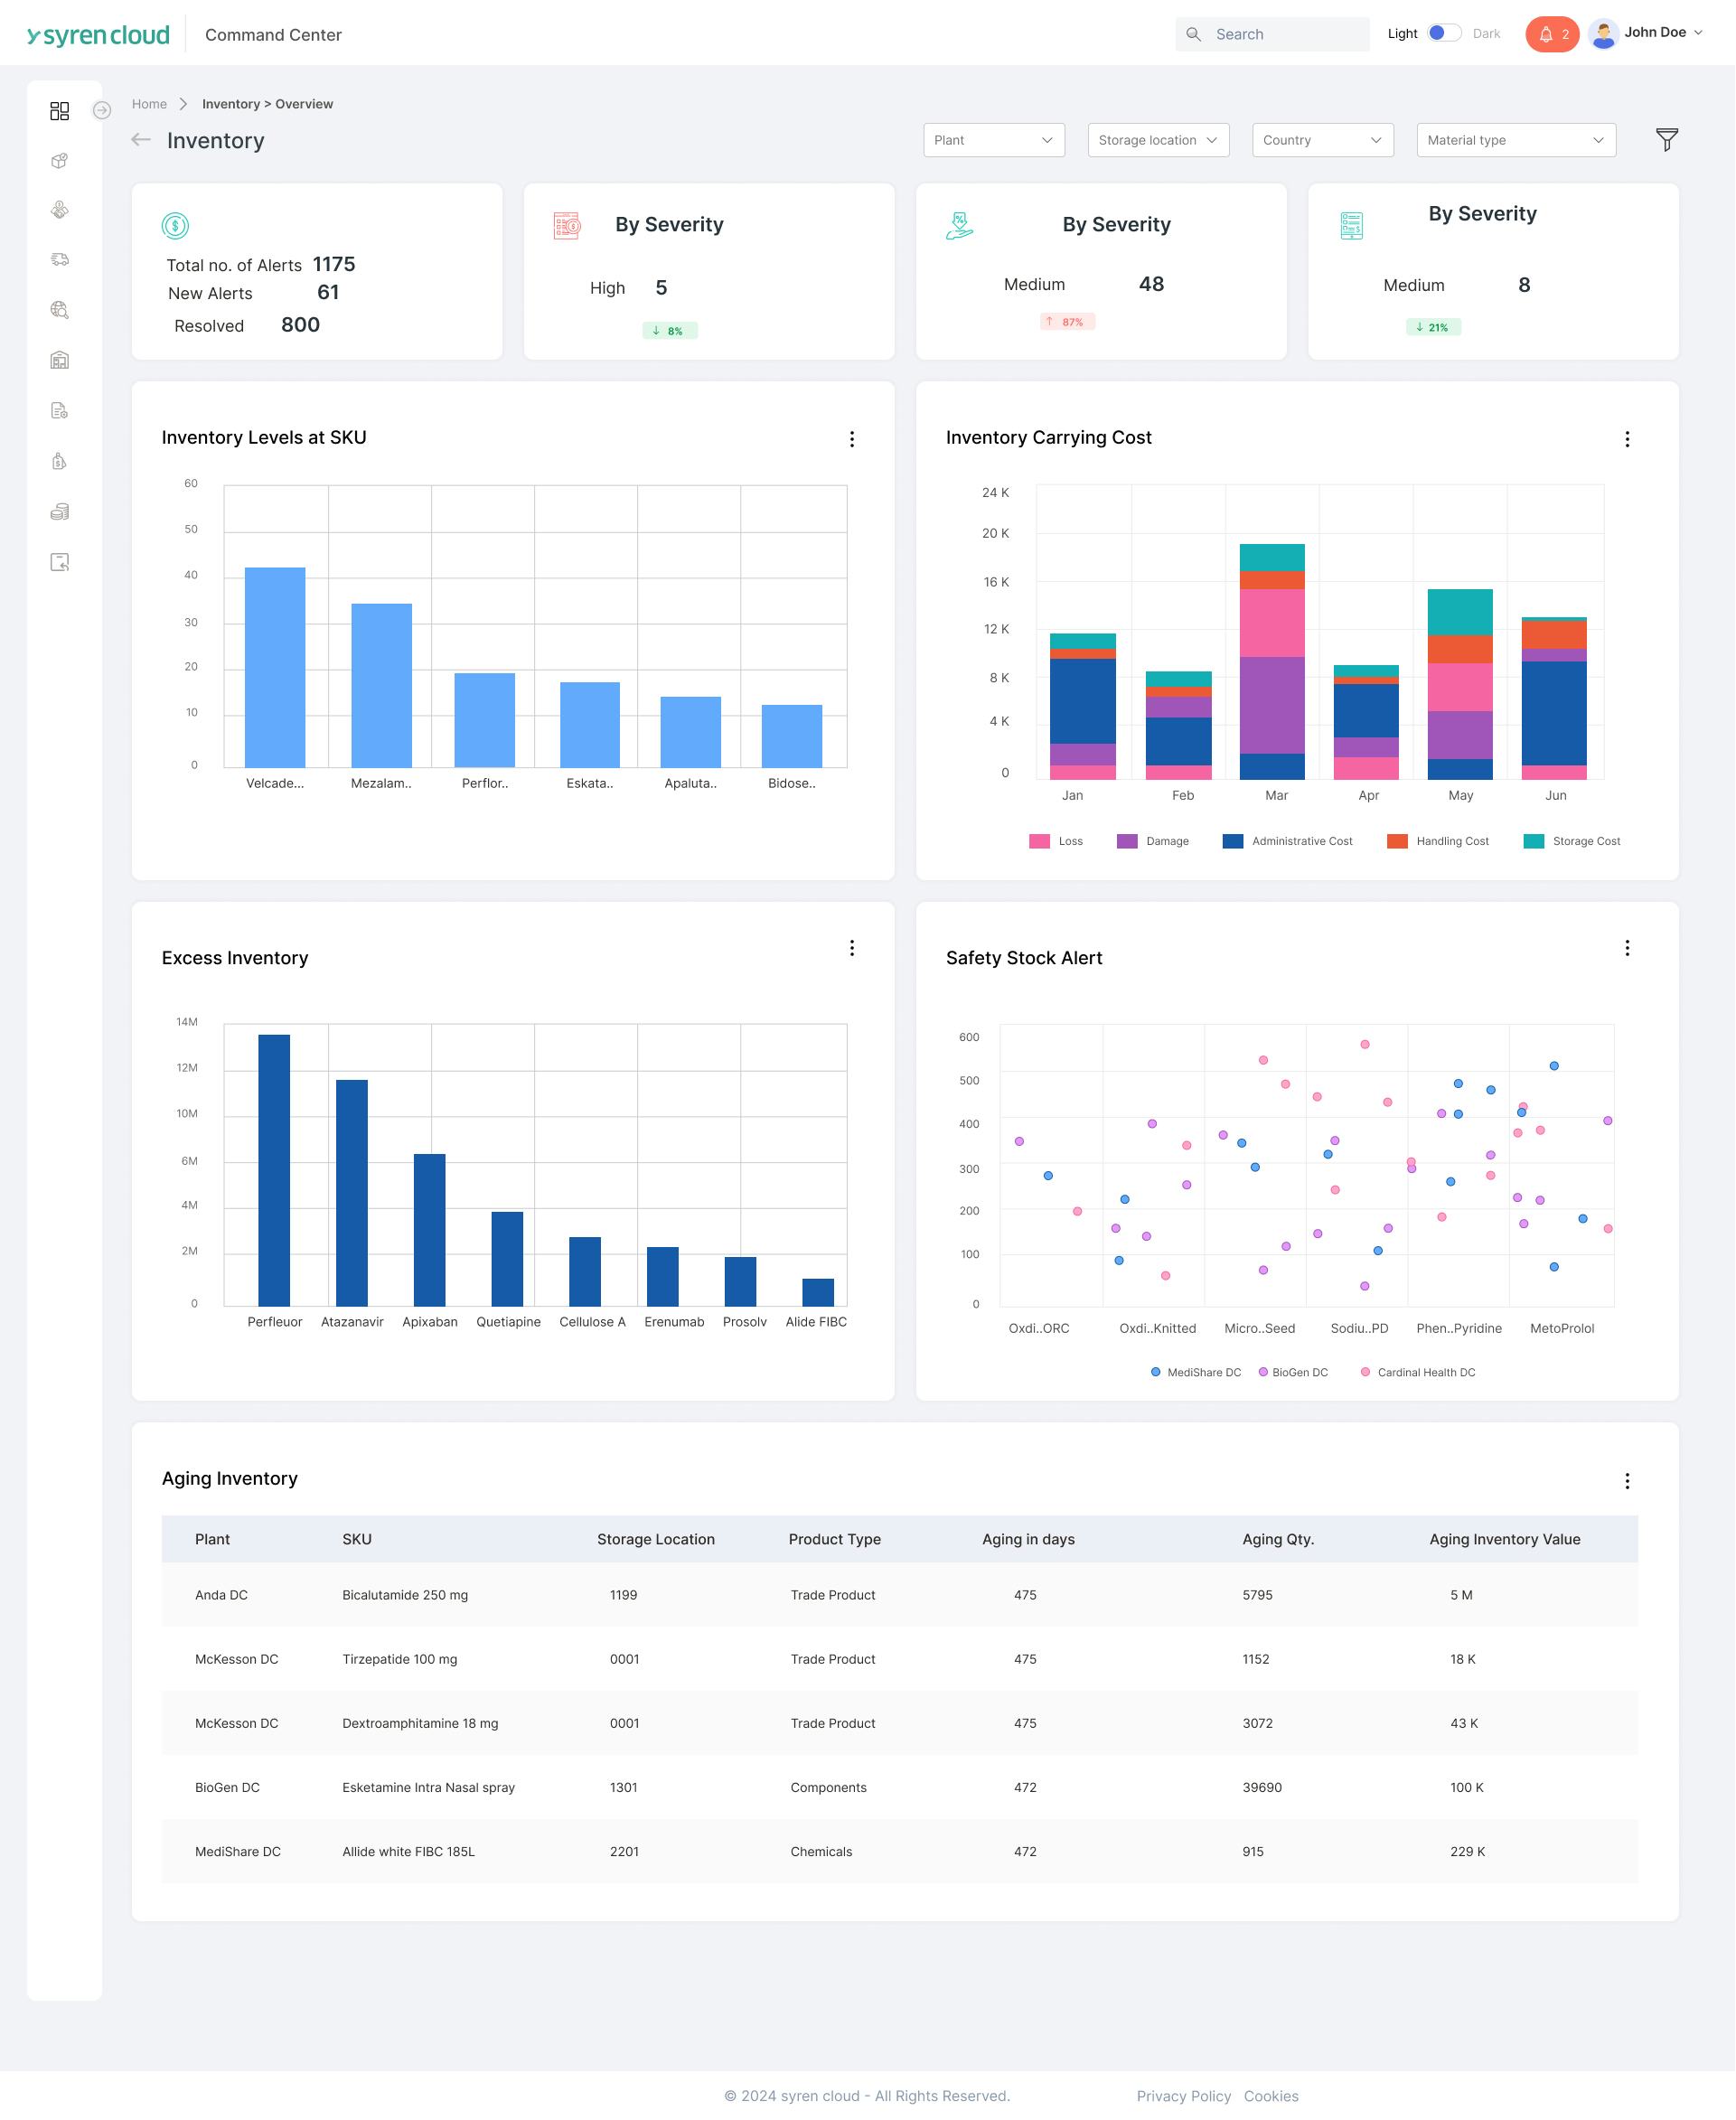Open the Storage location dropdown
Image resolution: width=1736 pixels, height=2120 pixels.
click(x=1158, y=140)
